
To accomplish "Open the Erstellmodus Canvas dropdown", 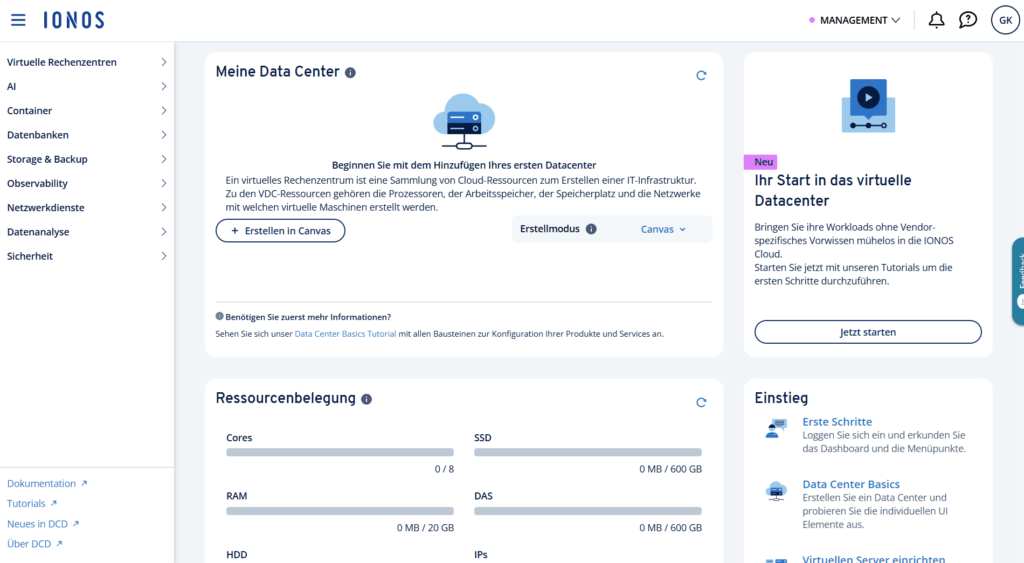I will 663,229.
